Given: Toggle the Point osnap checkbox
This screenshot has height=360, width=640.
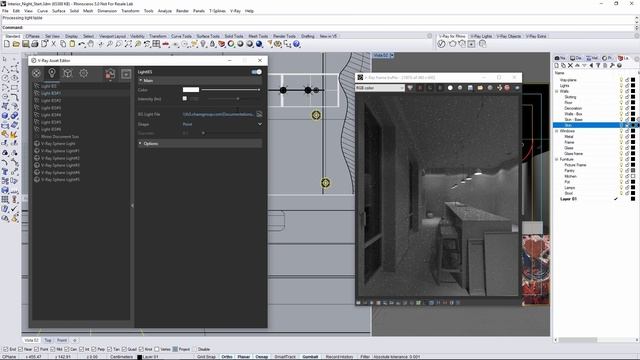Looking at the screenshot, I should tap(37, 349).
